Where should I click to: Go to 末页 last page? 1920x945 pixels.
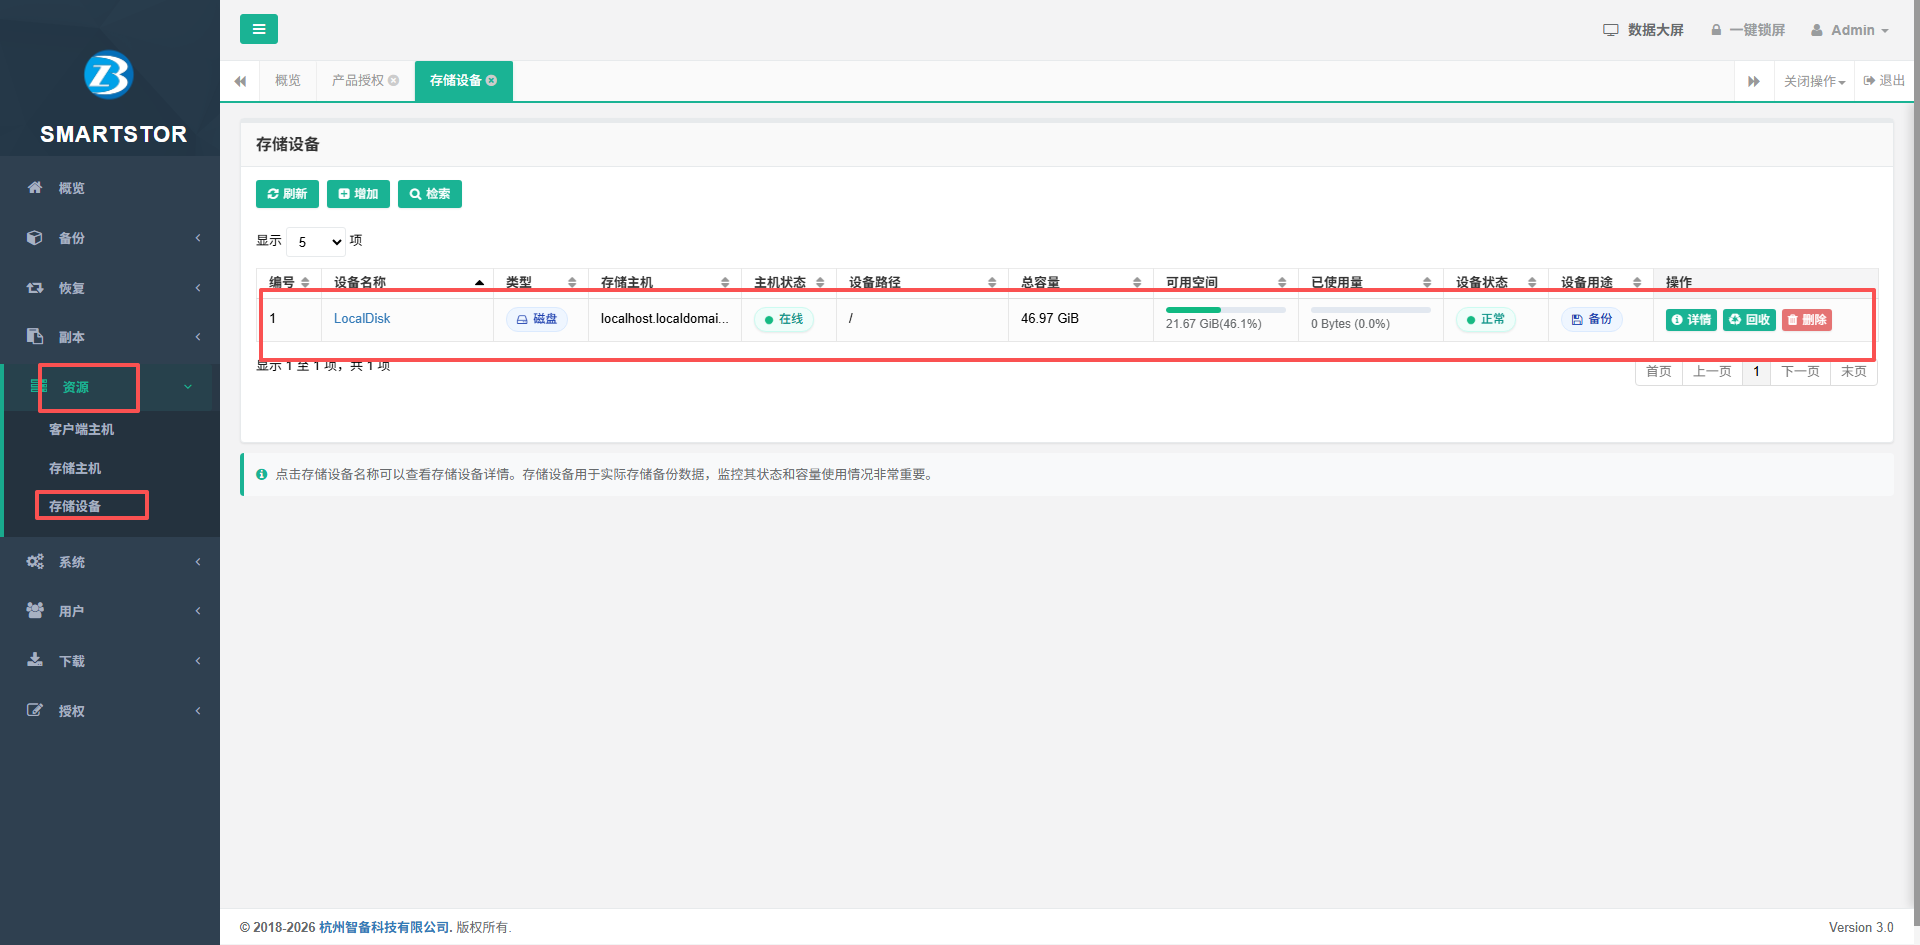tap(1854, 372)
